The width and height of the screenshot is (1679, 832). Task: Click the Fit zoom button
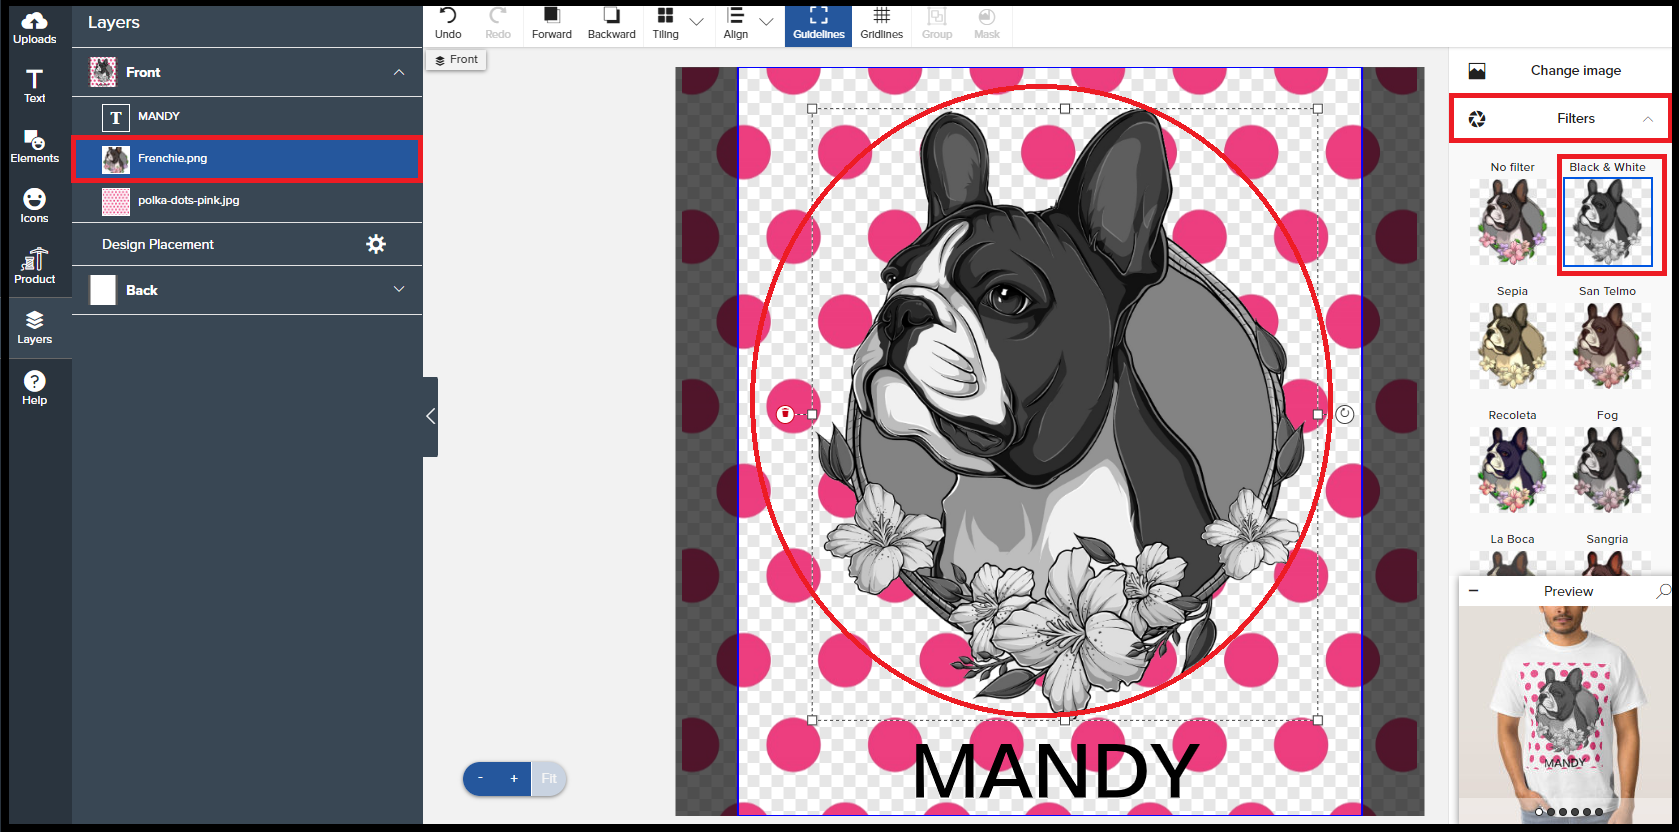[549, 778]
